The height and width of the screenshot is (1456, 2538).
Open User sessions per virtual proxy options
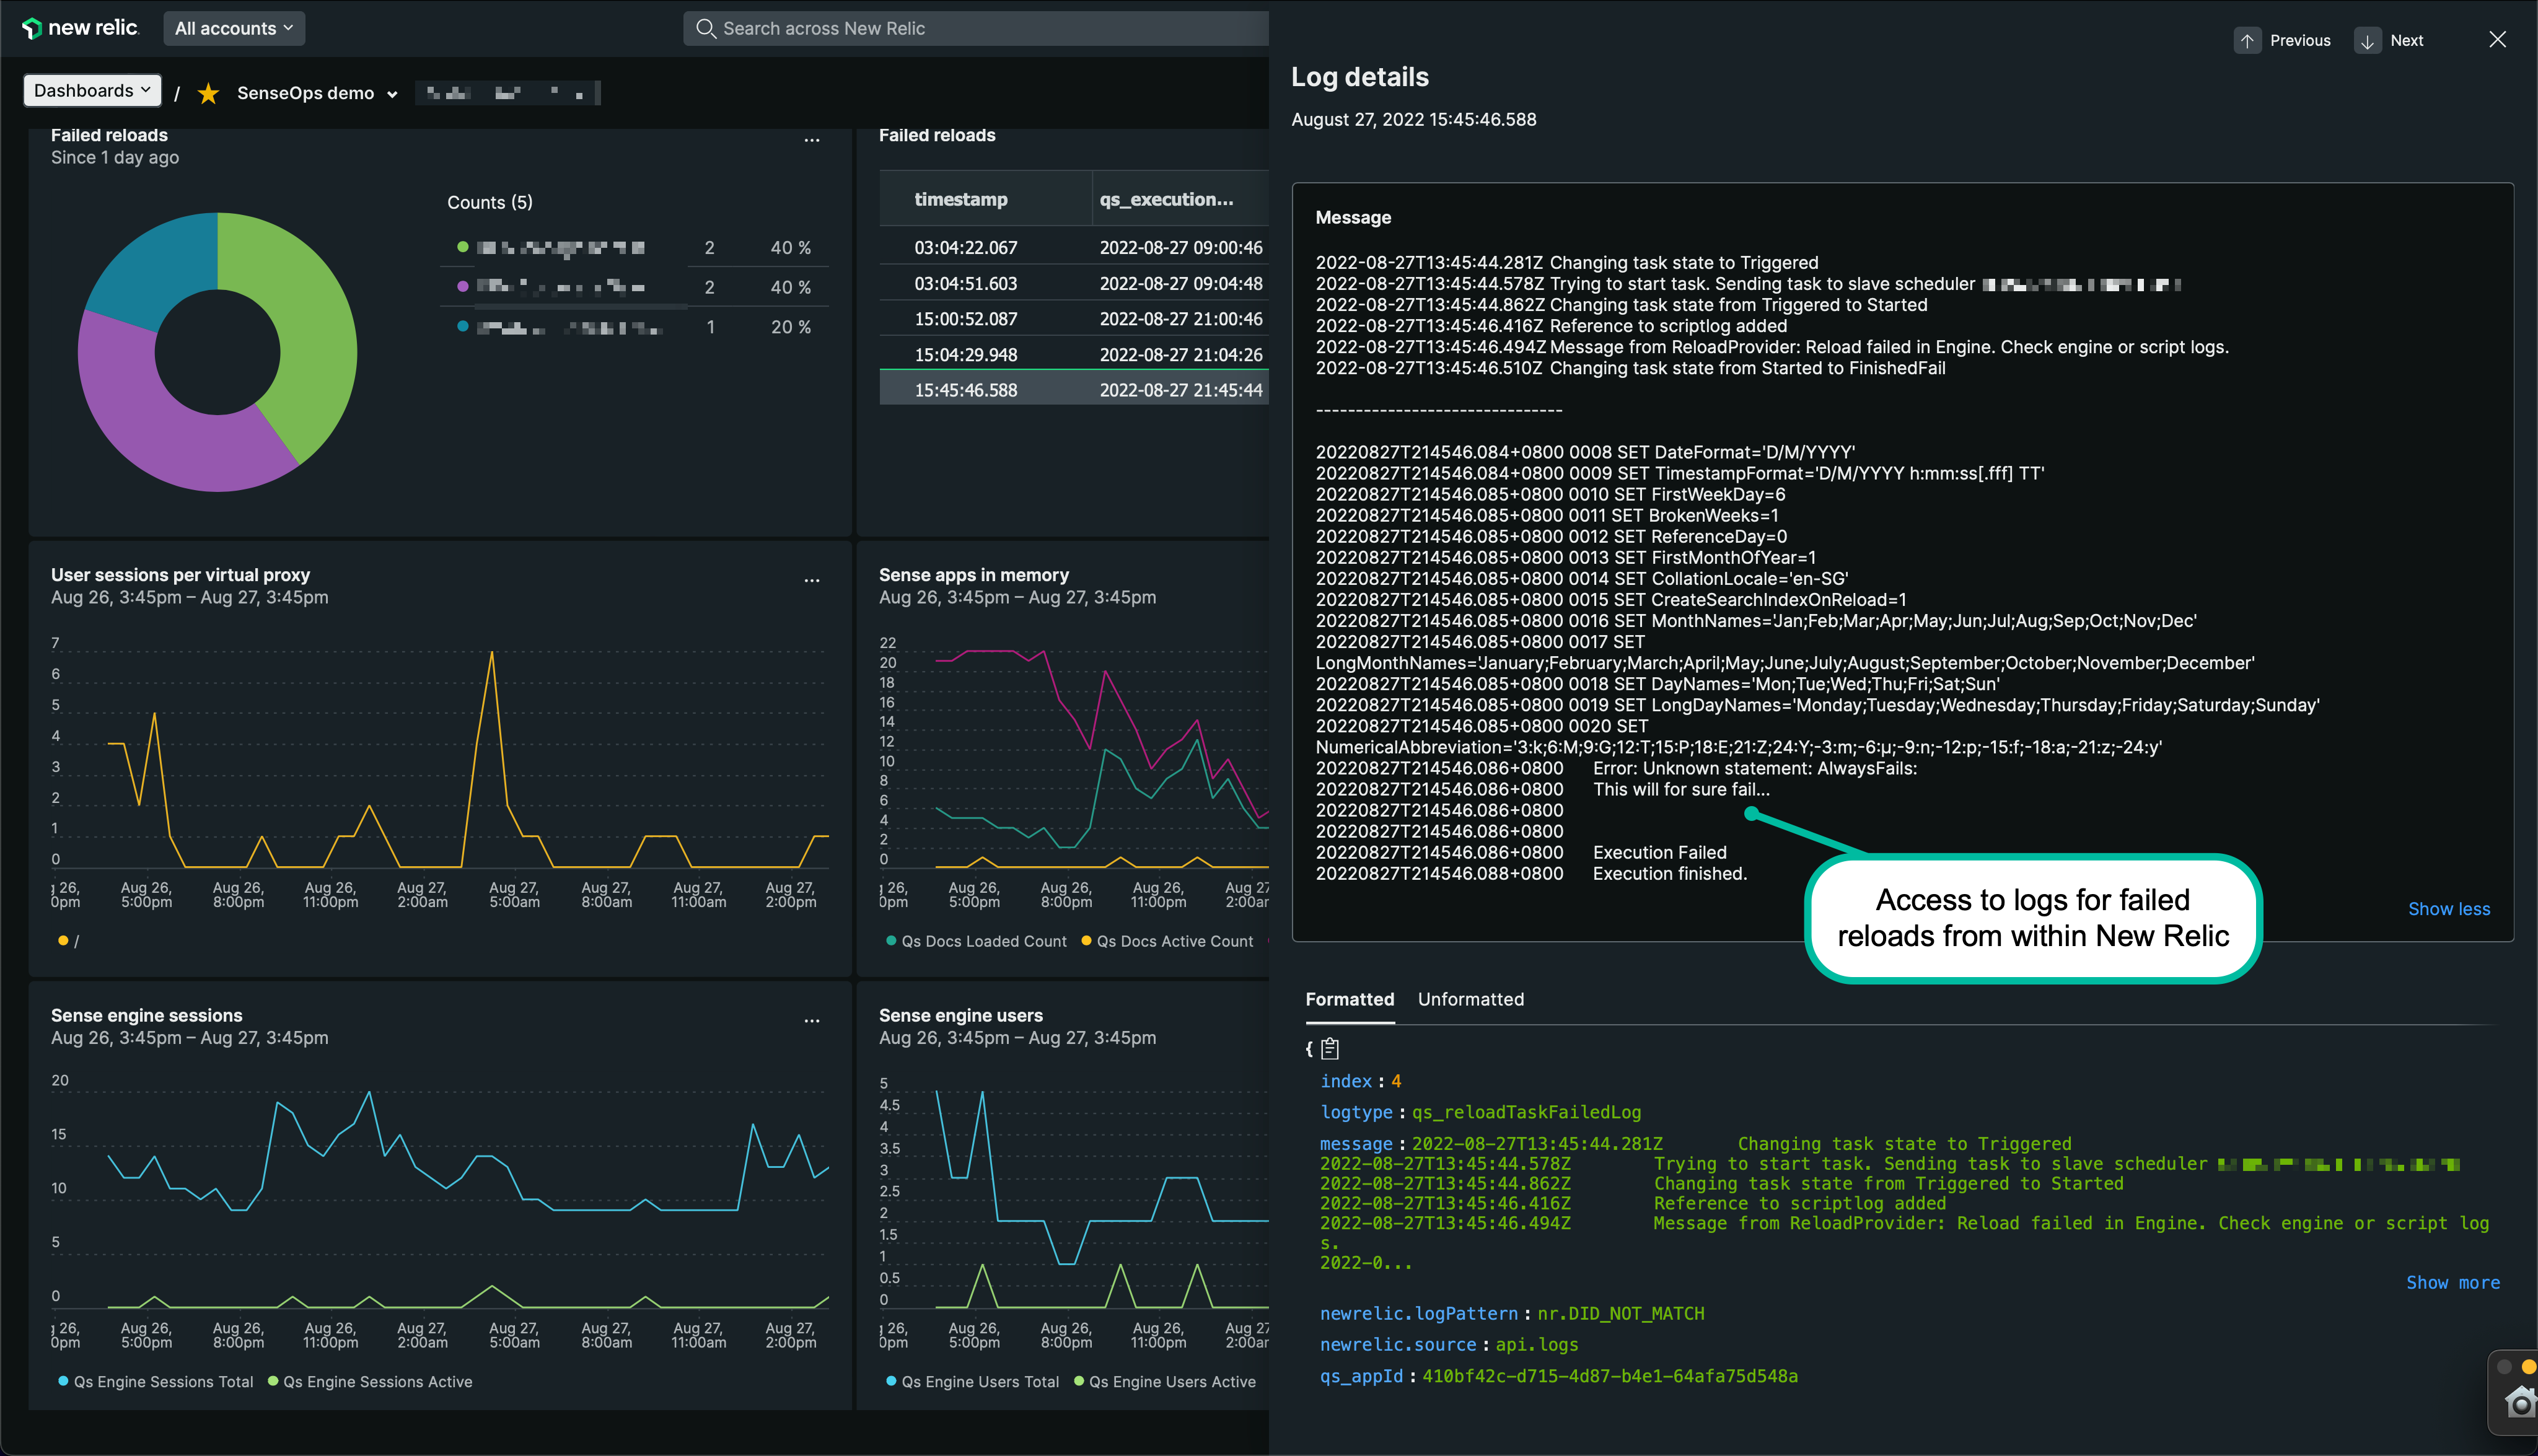point(811,580)
